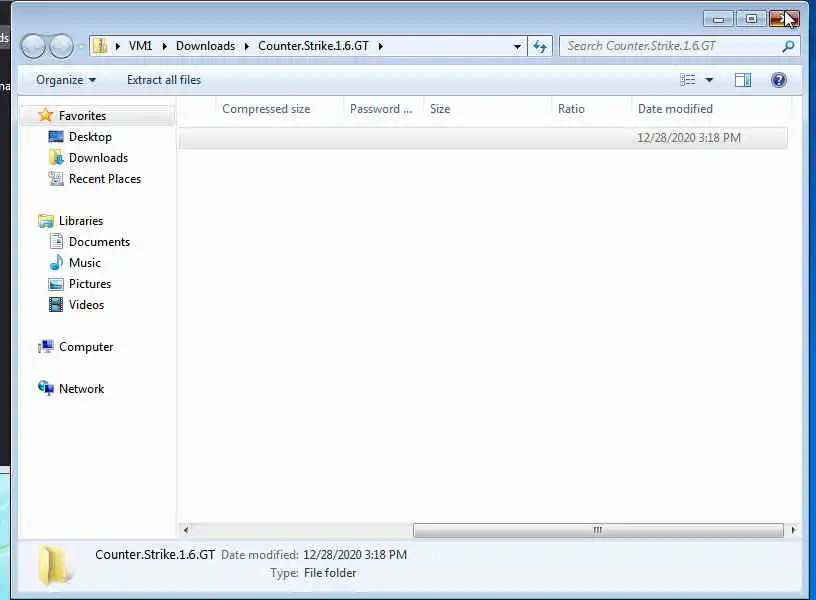The height and width of the screenshot is (600, 816).
Task: Click the large folder icon in details pane
Action: coord(55,565)
